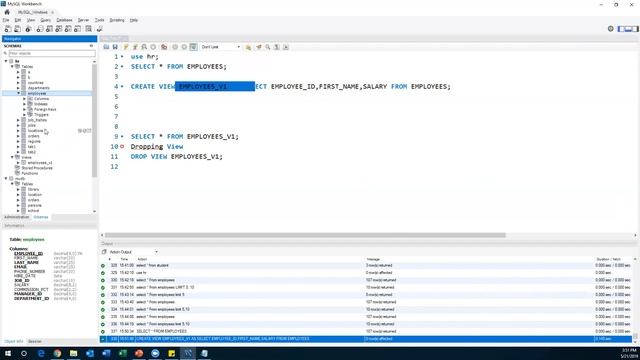Click the schema filter objects field
Screen dimensions: 640x360
tap(52, 53)
